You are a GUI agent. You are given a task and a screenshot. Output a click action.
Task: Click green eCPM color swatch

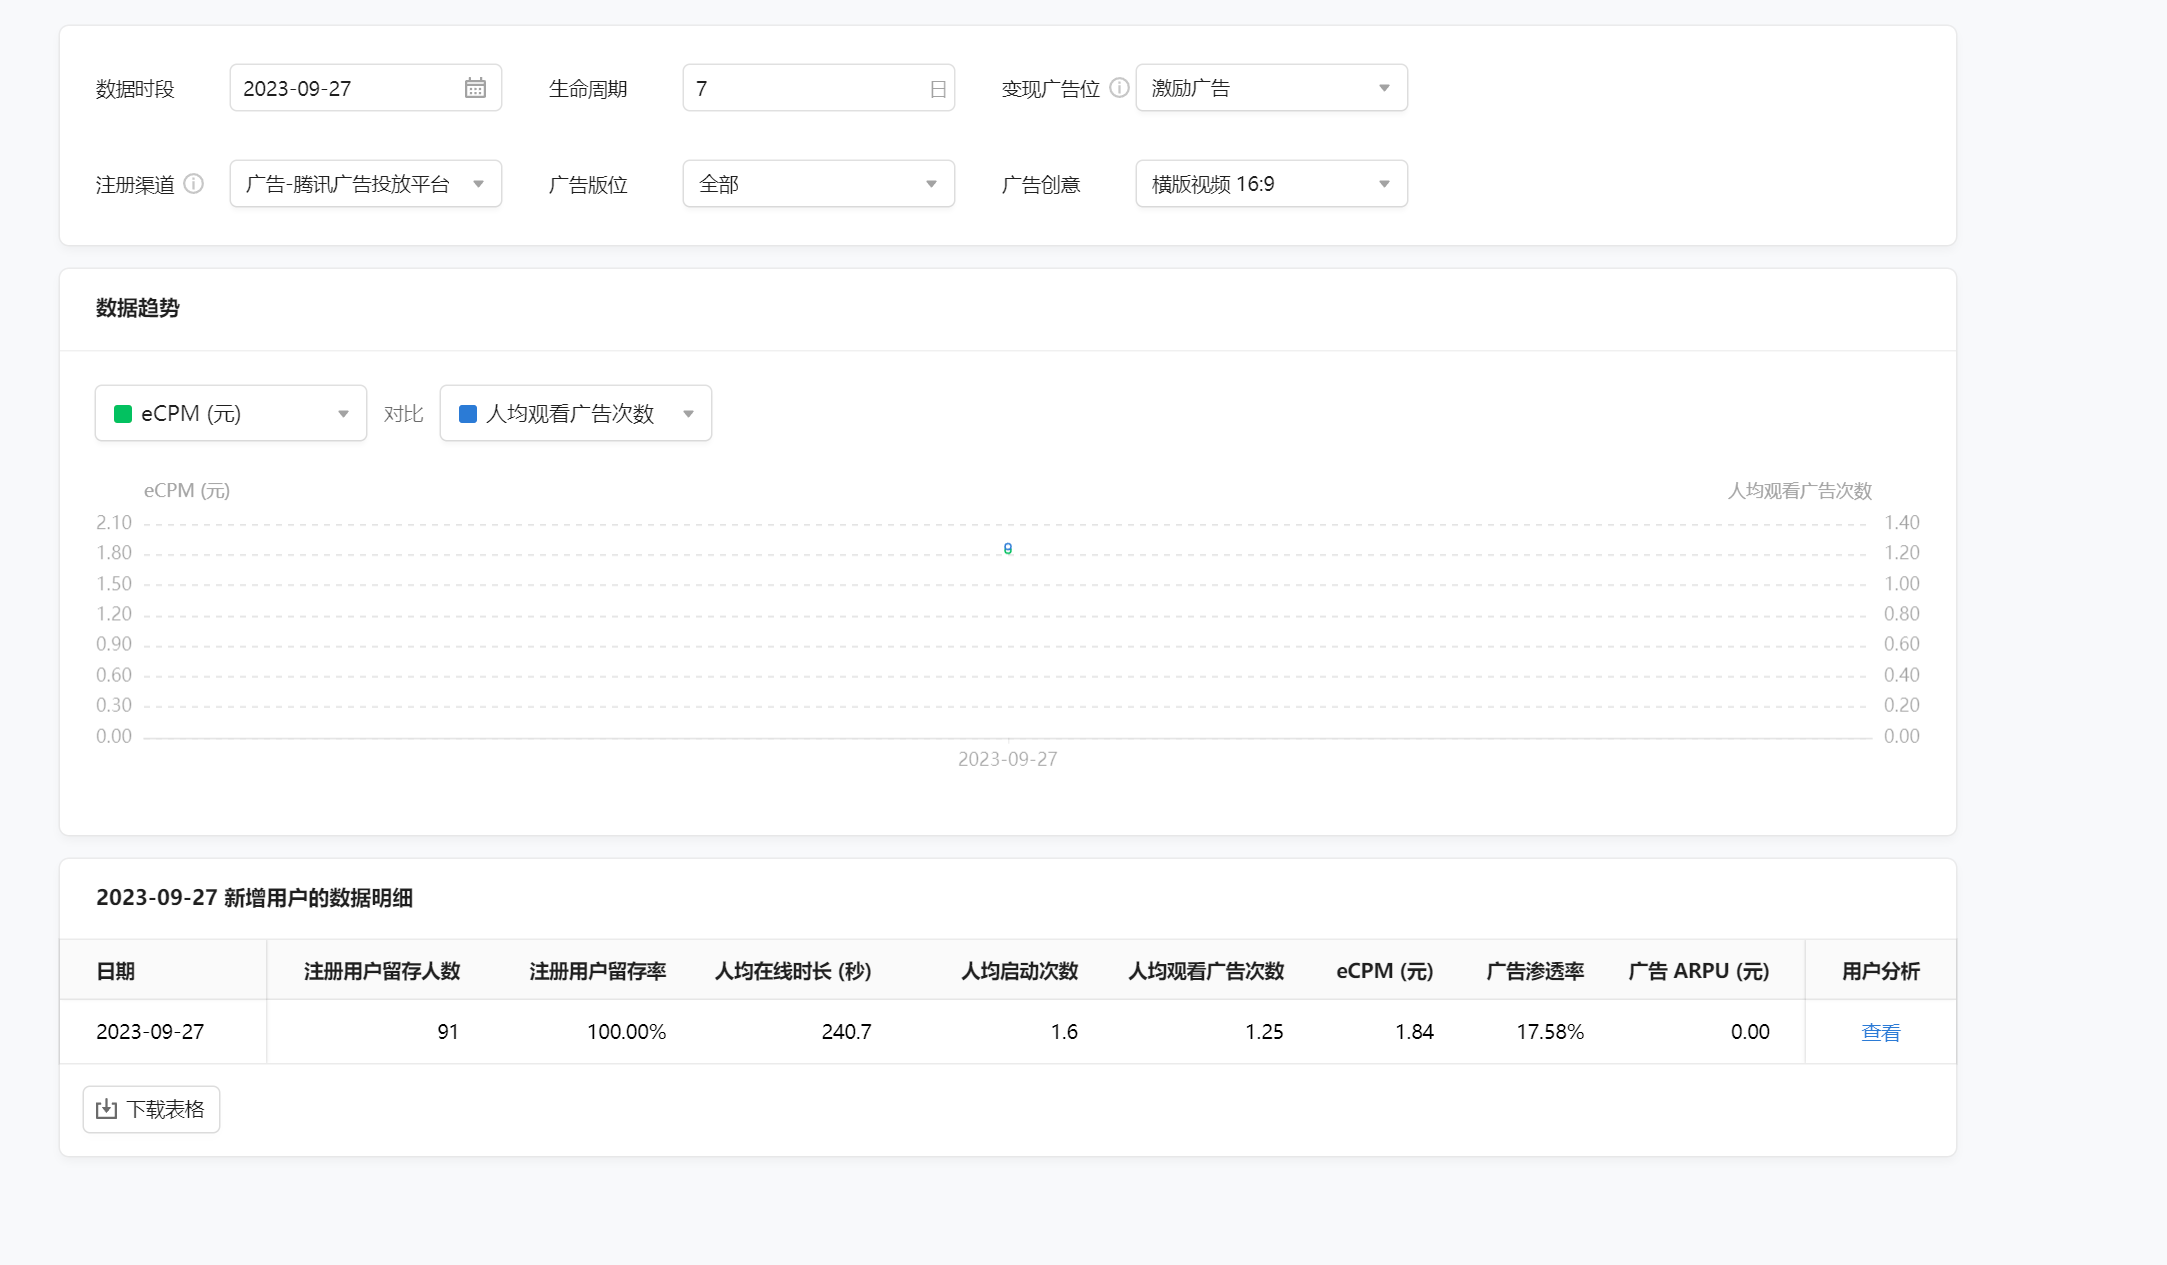[x=123, y=414]
